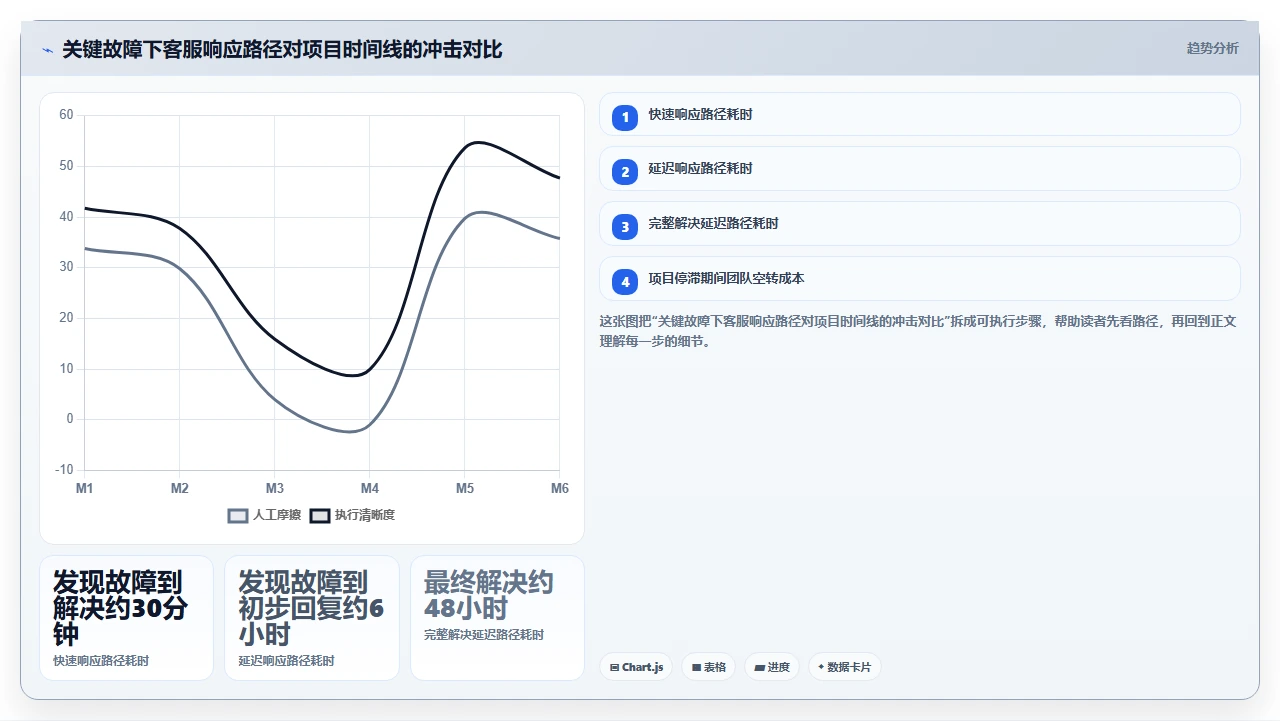Click the -10 y-axis value
Viewport: 1280px width, 721px height.
tap(64, 470)
